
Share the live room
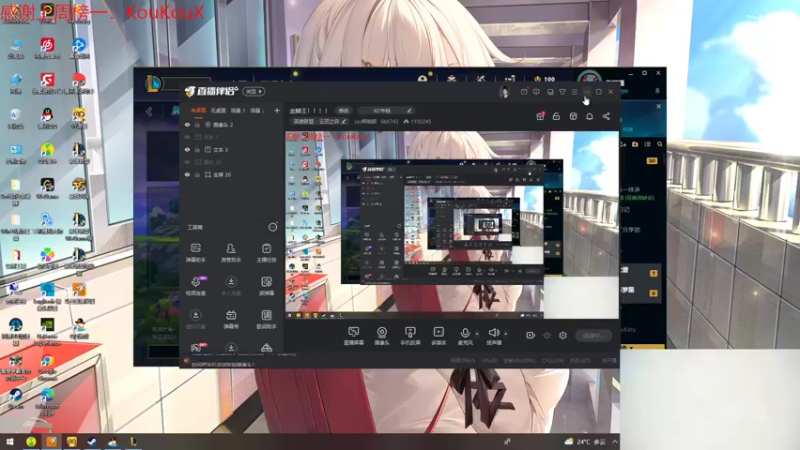[606, 116]
